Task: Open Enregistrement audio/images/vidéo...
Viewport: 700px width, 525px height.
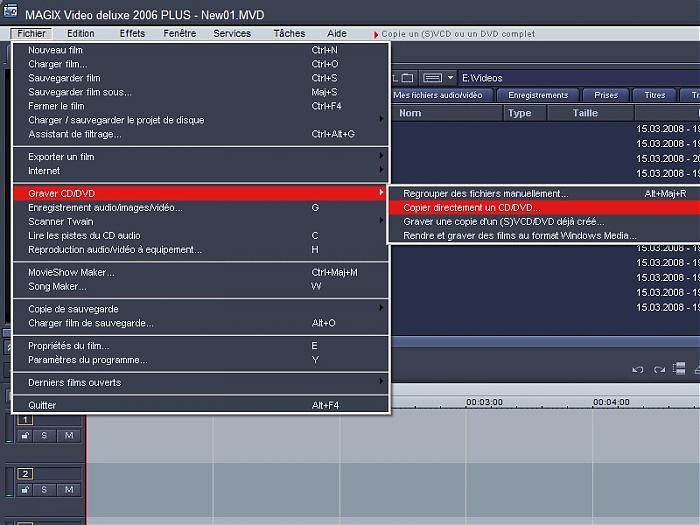Action: click(201, 208)
